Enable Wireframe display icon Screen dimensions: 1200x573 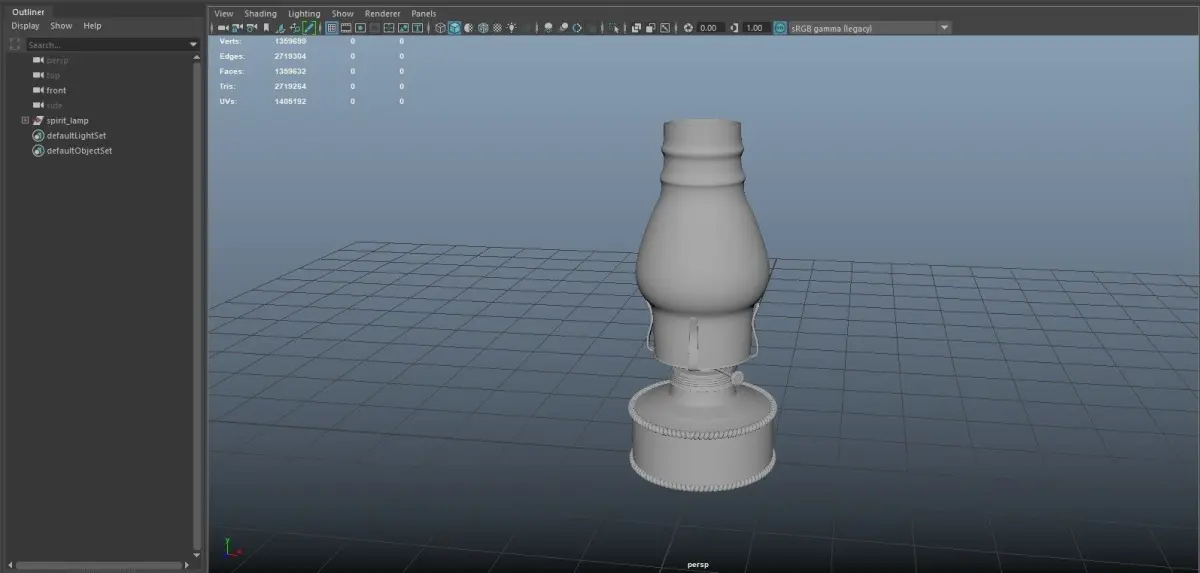[x=440, y=28]
